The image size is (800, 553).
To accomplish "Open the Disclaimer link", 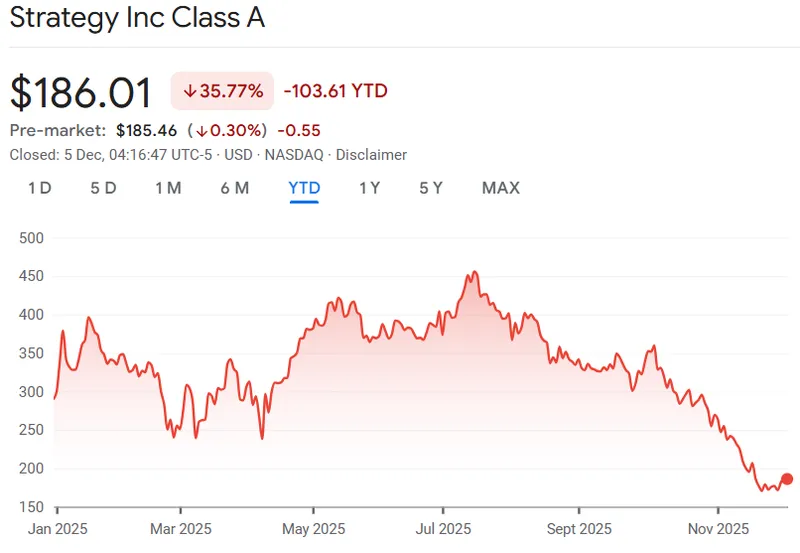I will (x=371, y=155).
